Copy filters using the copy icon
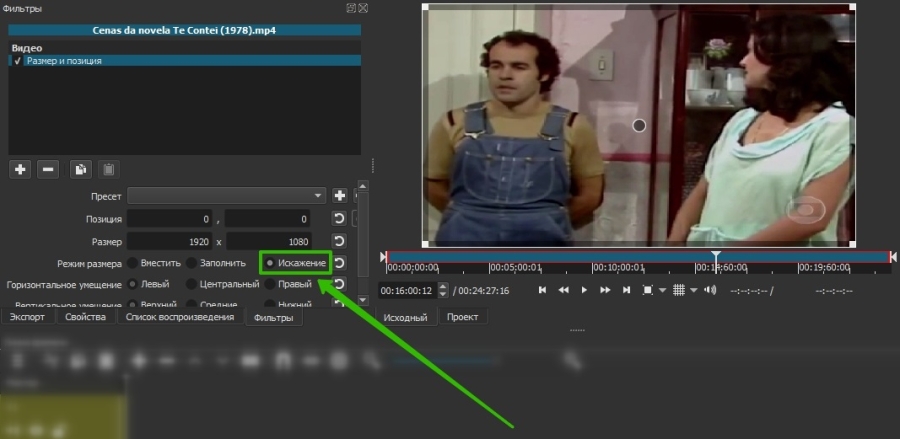The height and width of the screenshot is (439, 900). pyautogui.click(x=82, y=169)
